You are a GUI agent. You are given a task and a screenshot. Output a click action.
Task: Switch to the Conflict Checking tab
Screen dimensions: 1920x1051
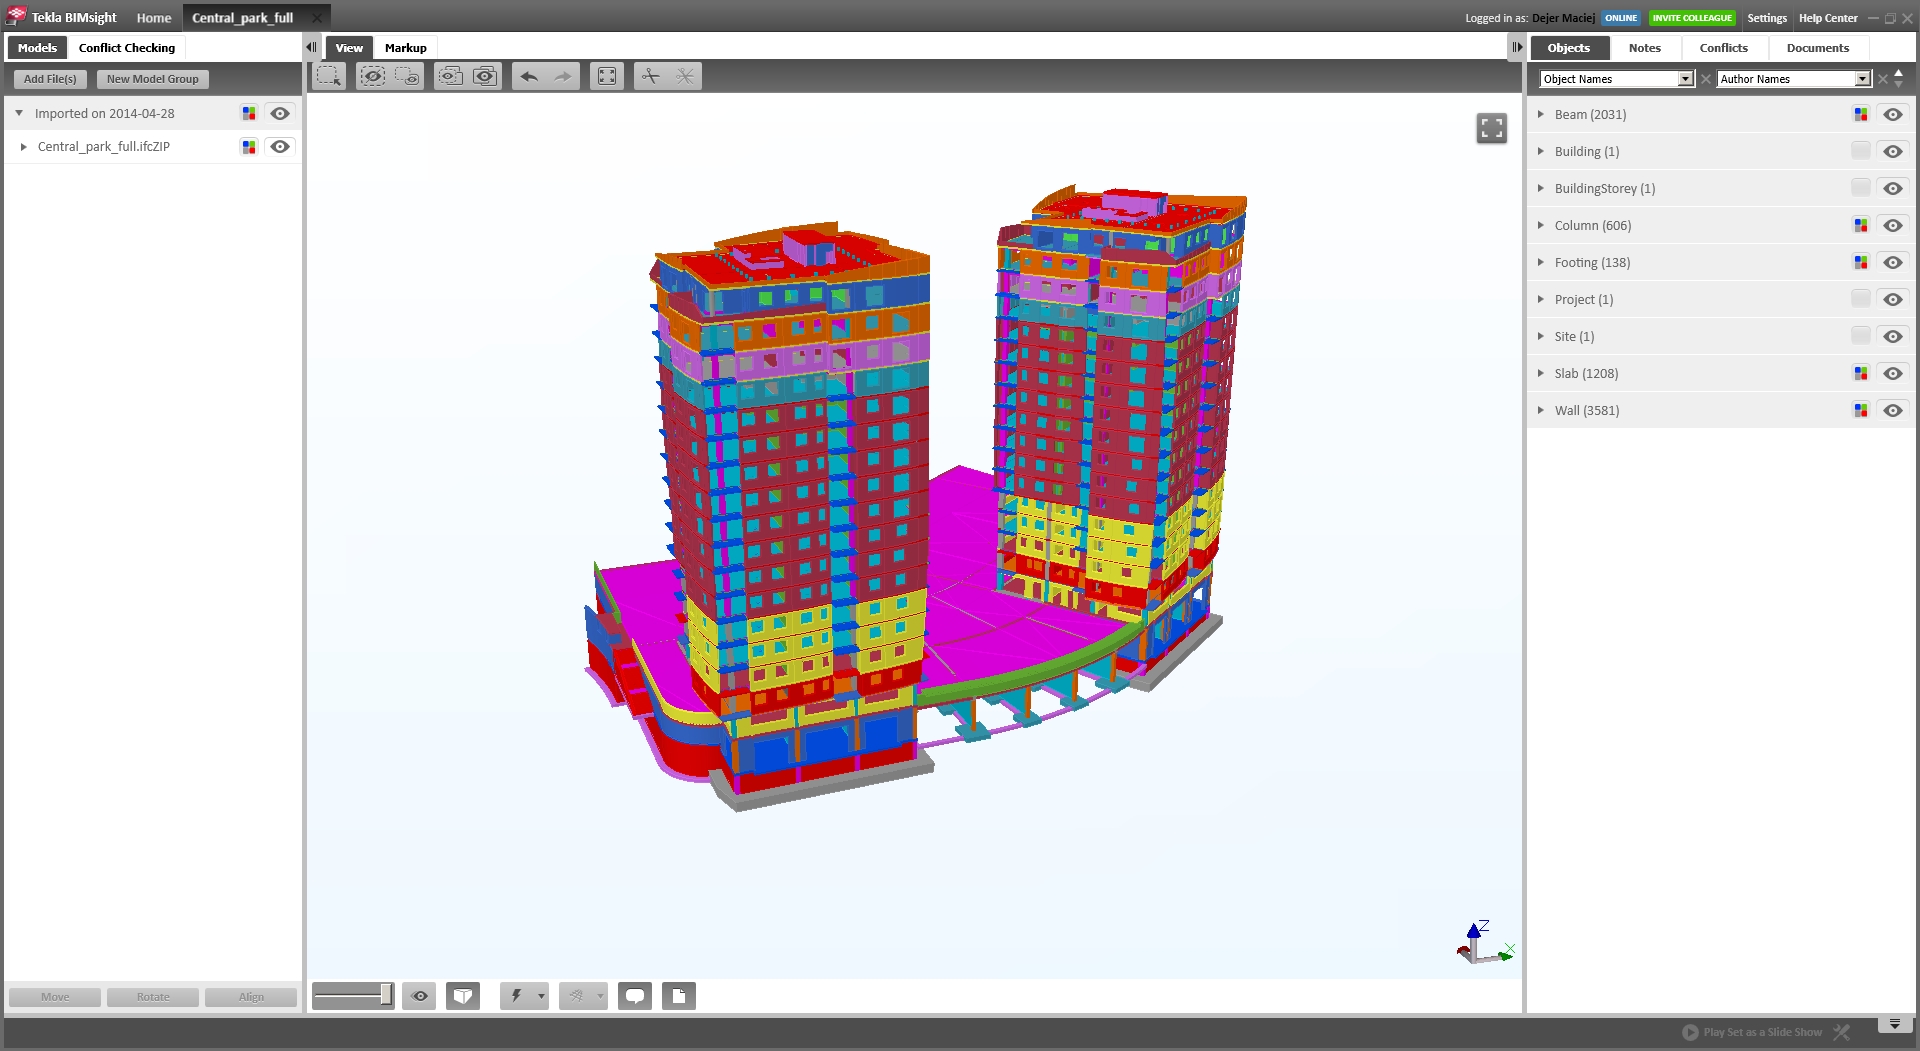127,48
